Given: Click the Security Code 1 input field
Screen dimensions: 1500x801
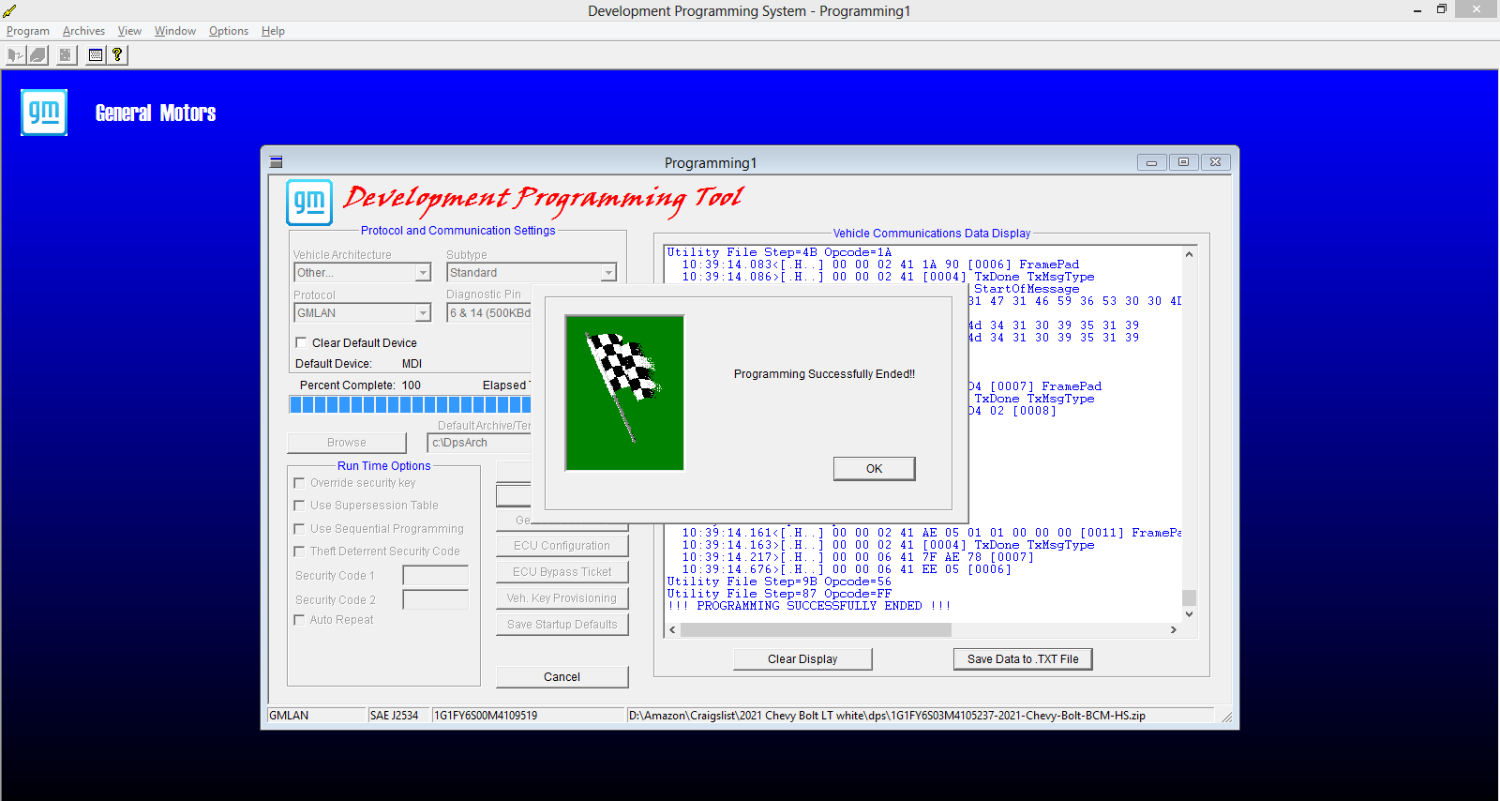Looking at the screenshot, I should [x=436, y=576].
